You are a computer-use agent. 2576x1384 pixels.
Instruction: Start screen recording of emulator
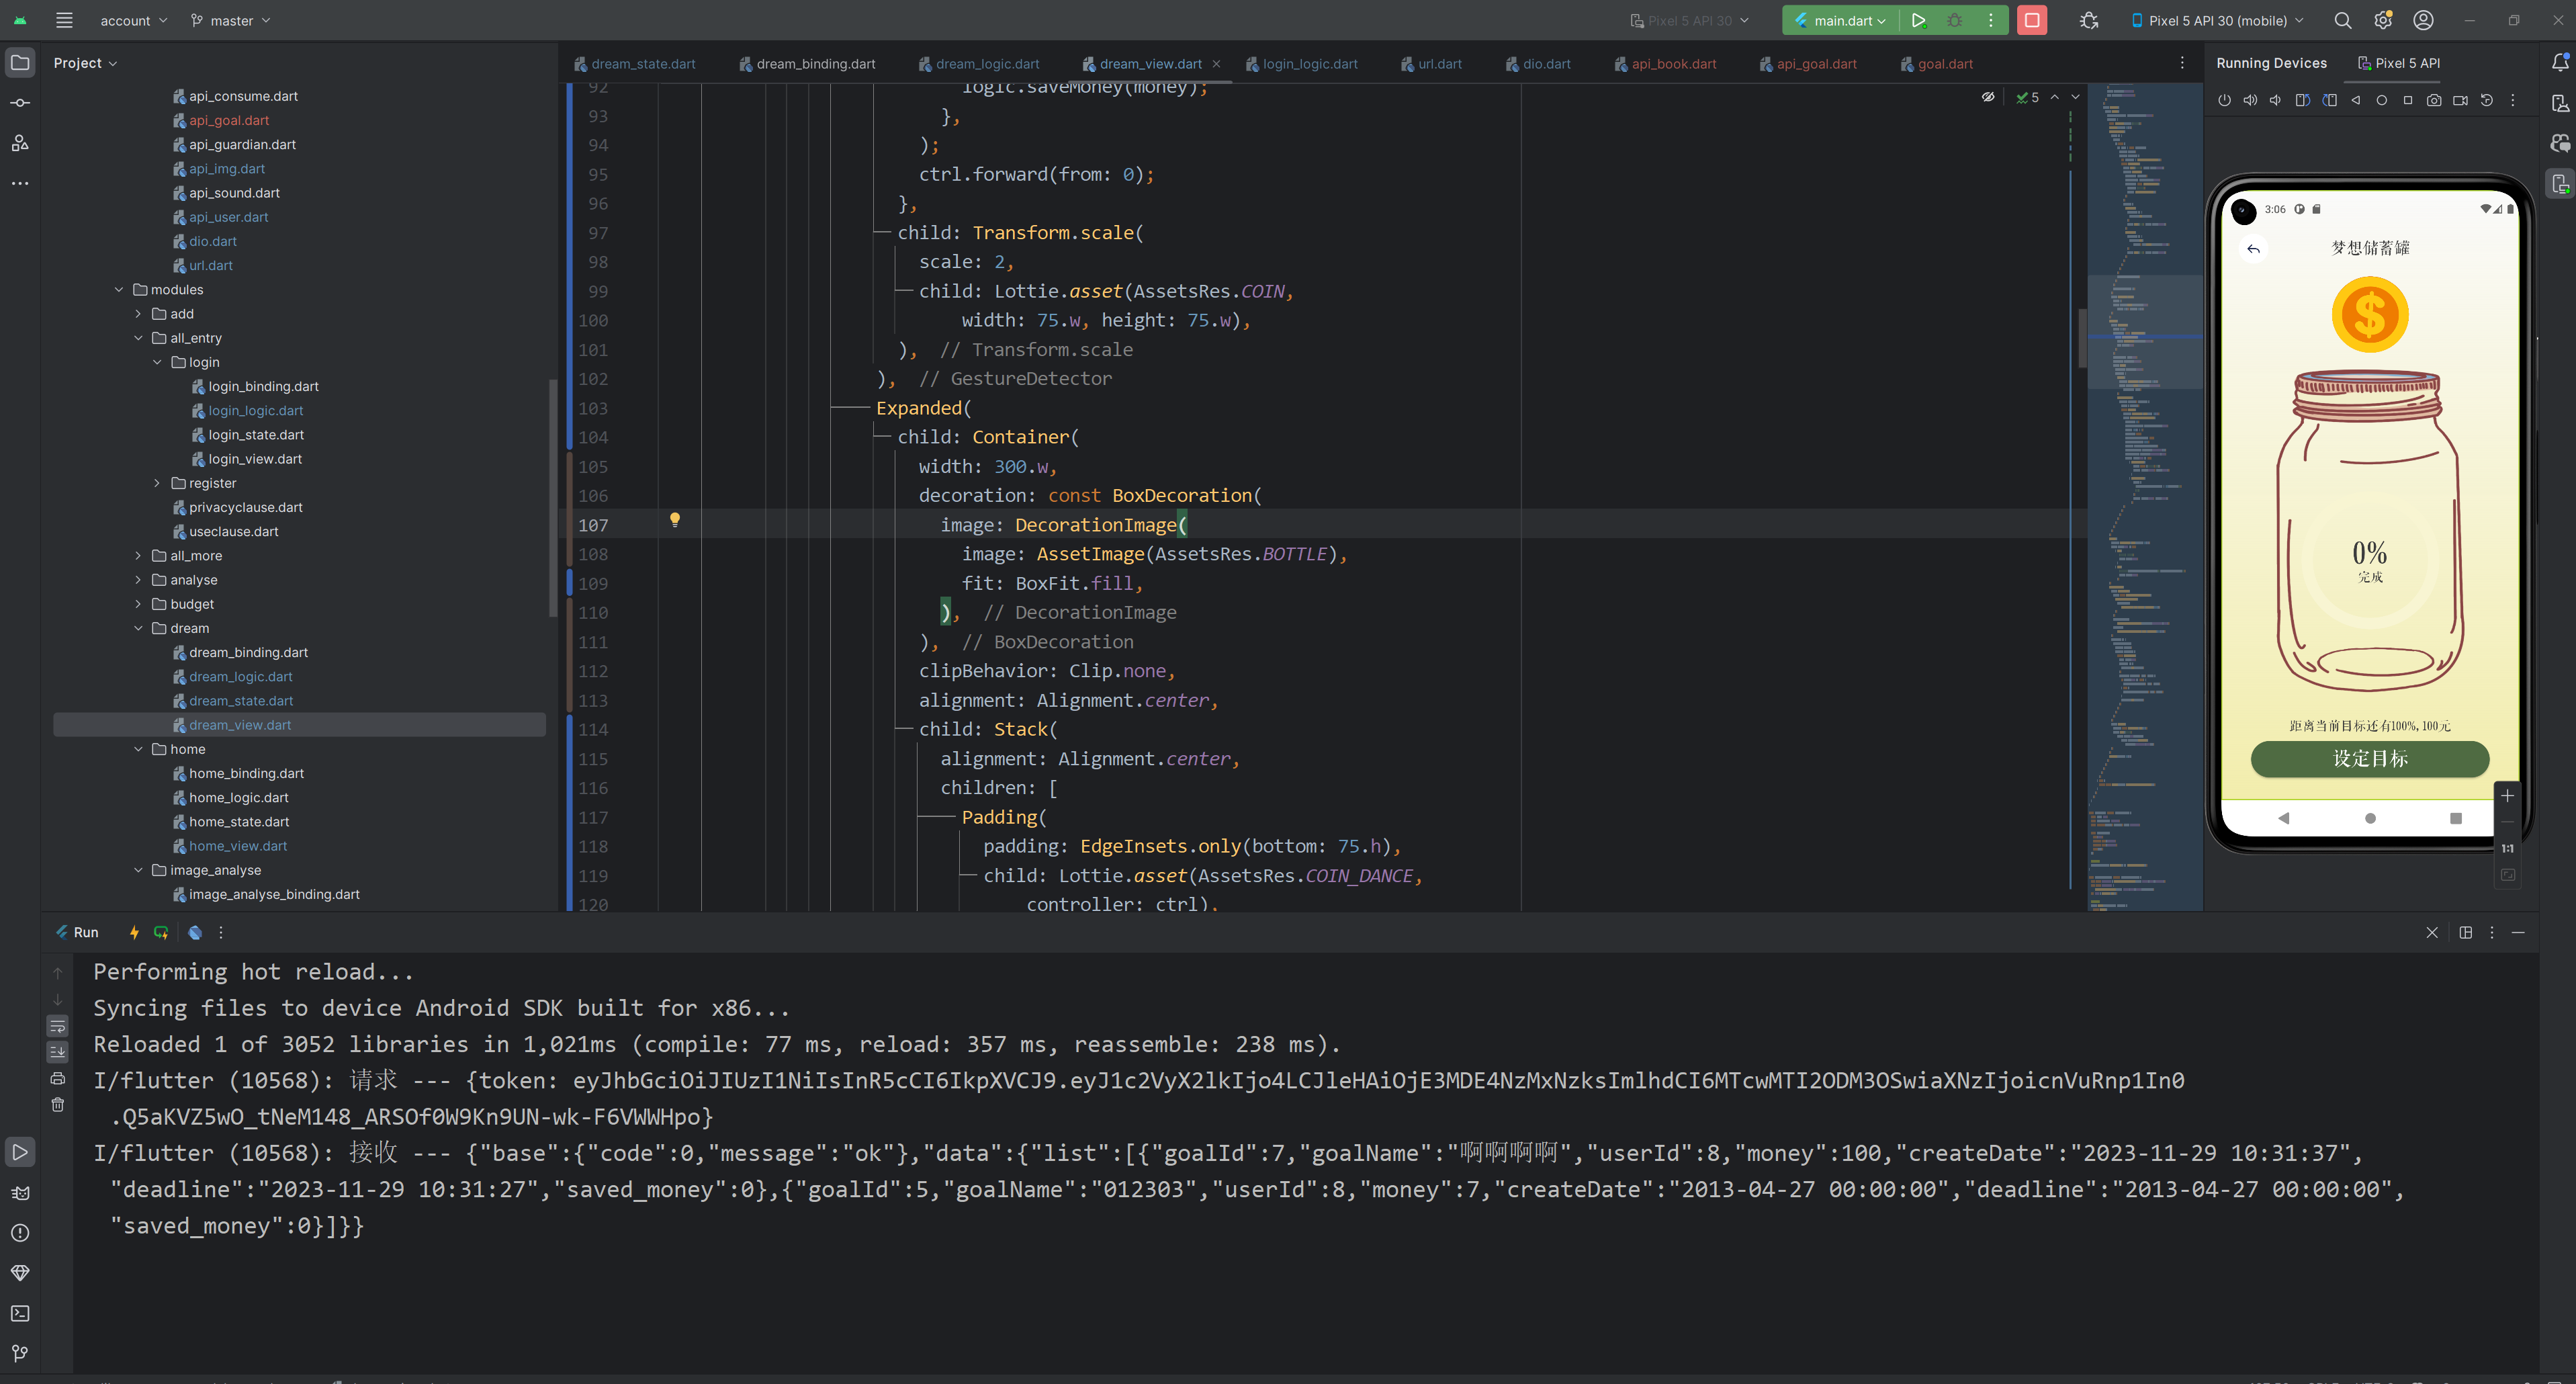pos(2460,100)
